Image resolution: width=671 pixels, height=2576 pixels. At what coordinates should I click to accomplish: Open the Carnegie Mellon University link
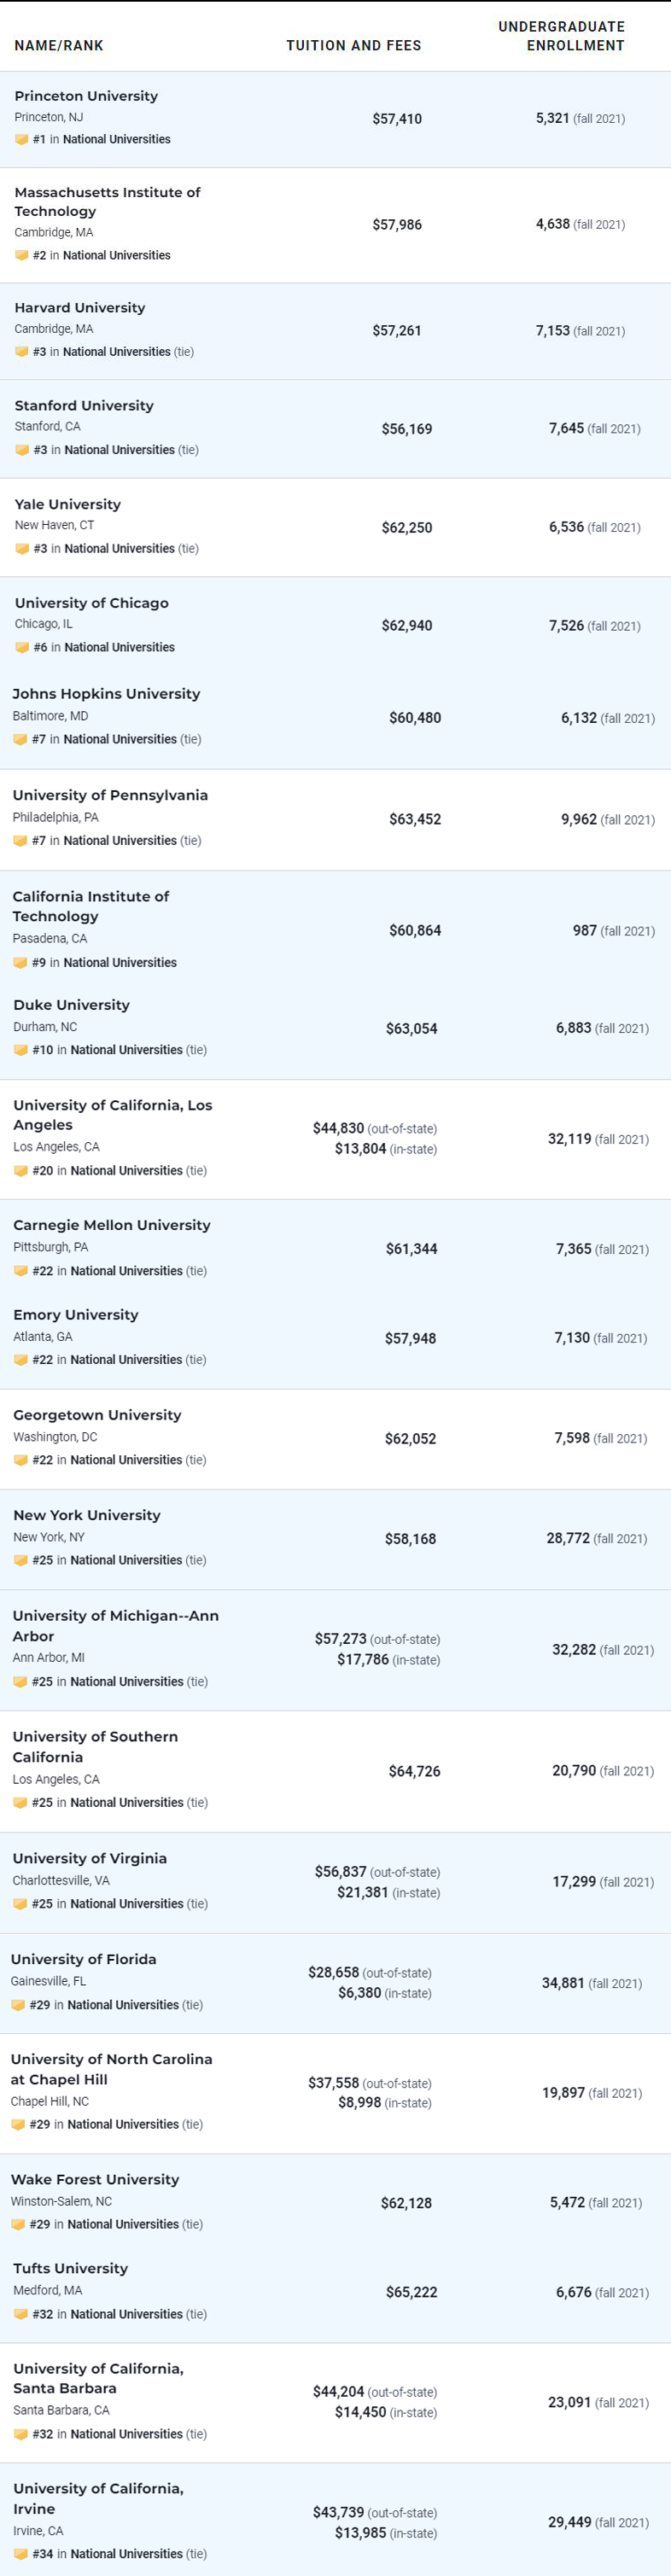coord(112,1225)
